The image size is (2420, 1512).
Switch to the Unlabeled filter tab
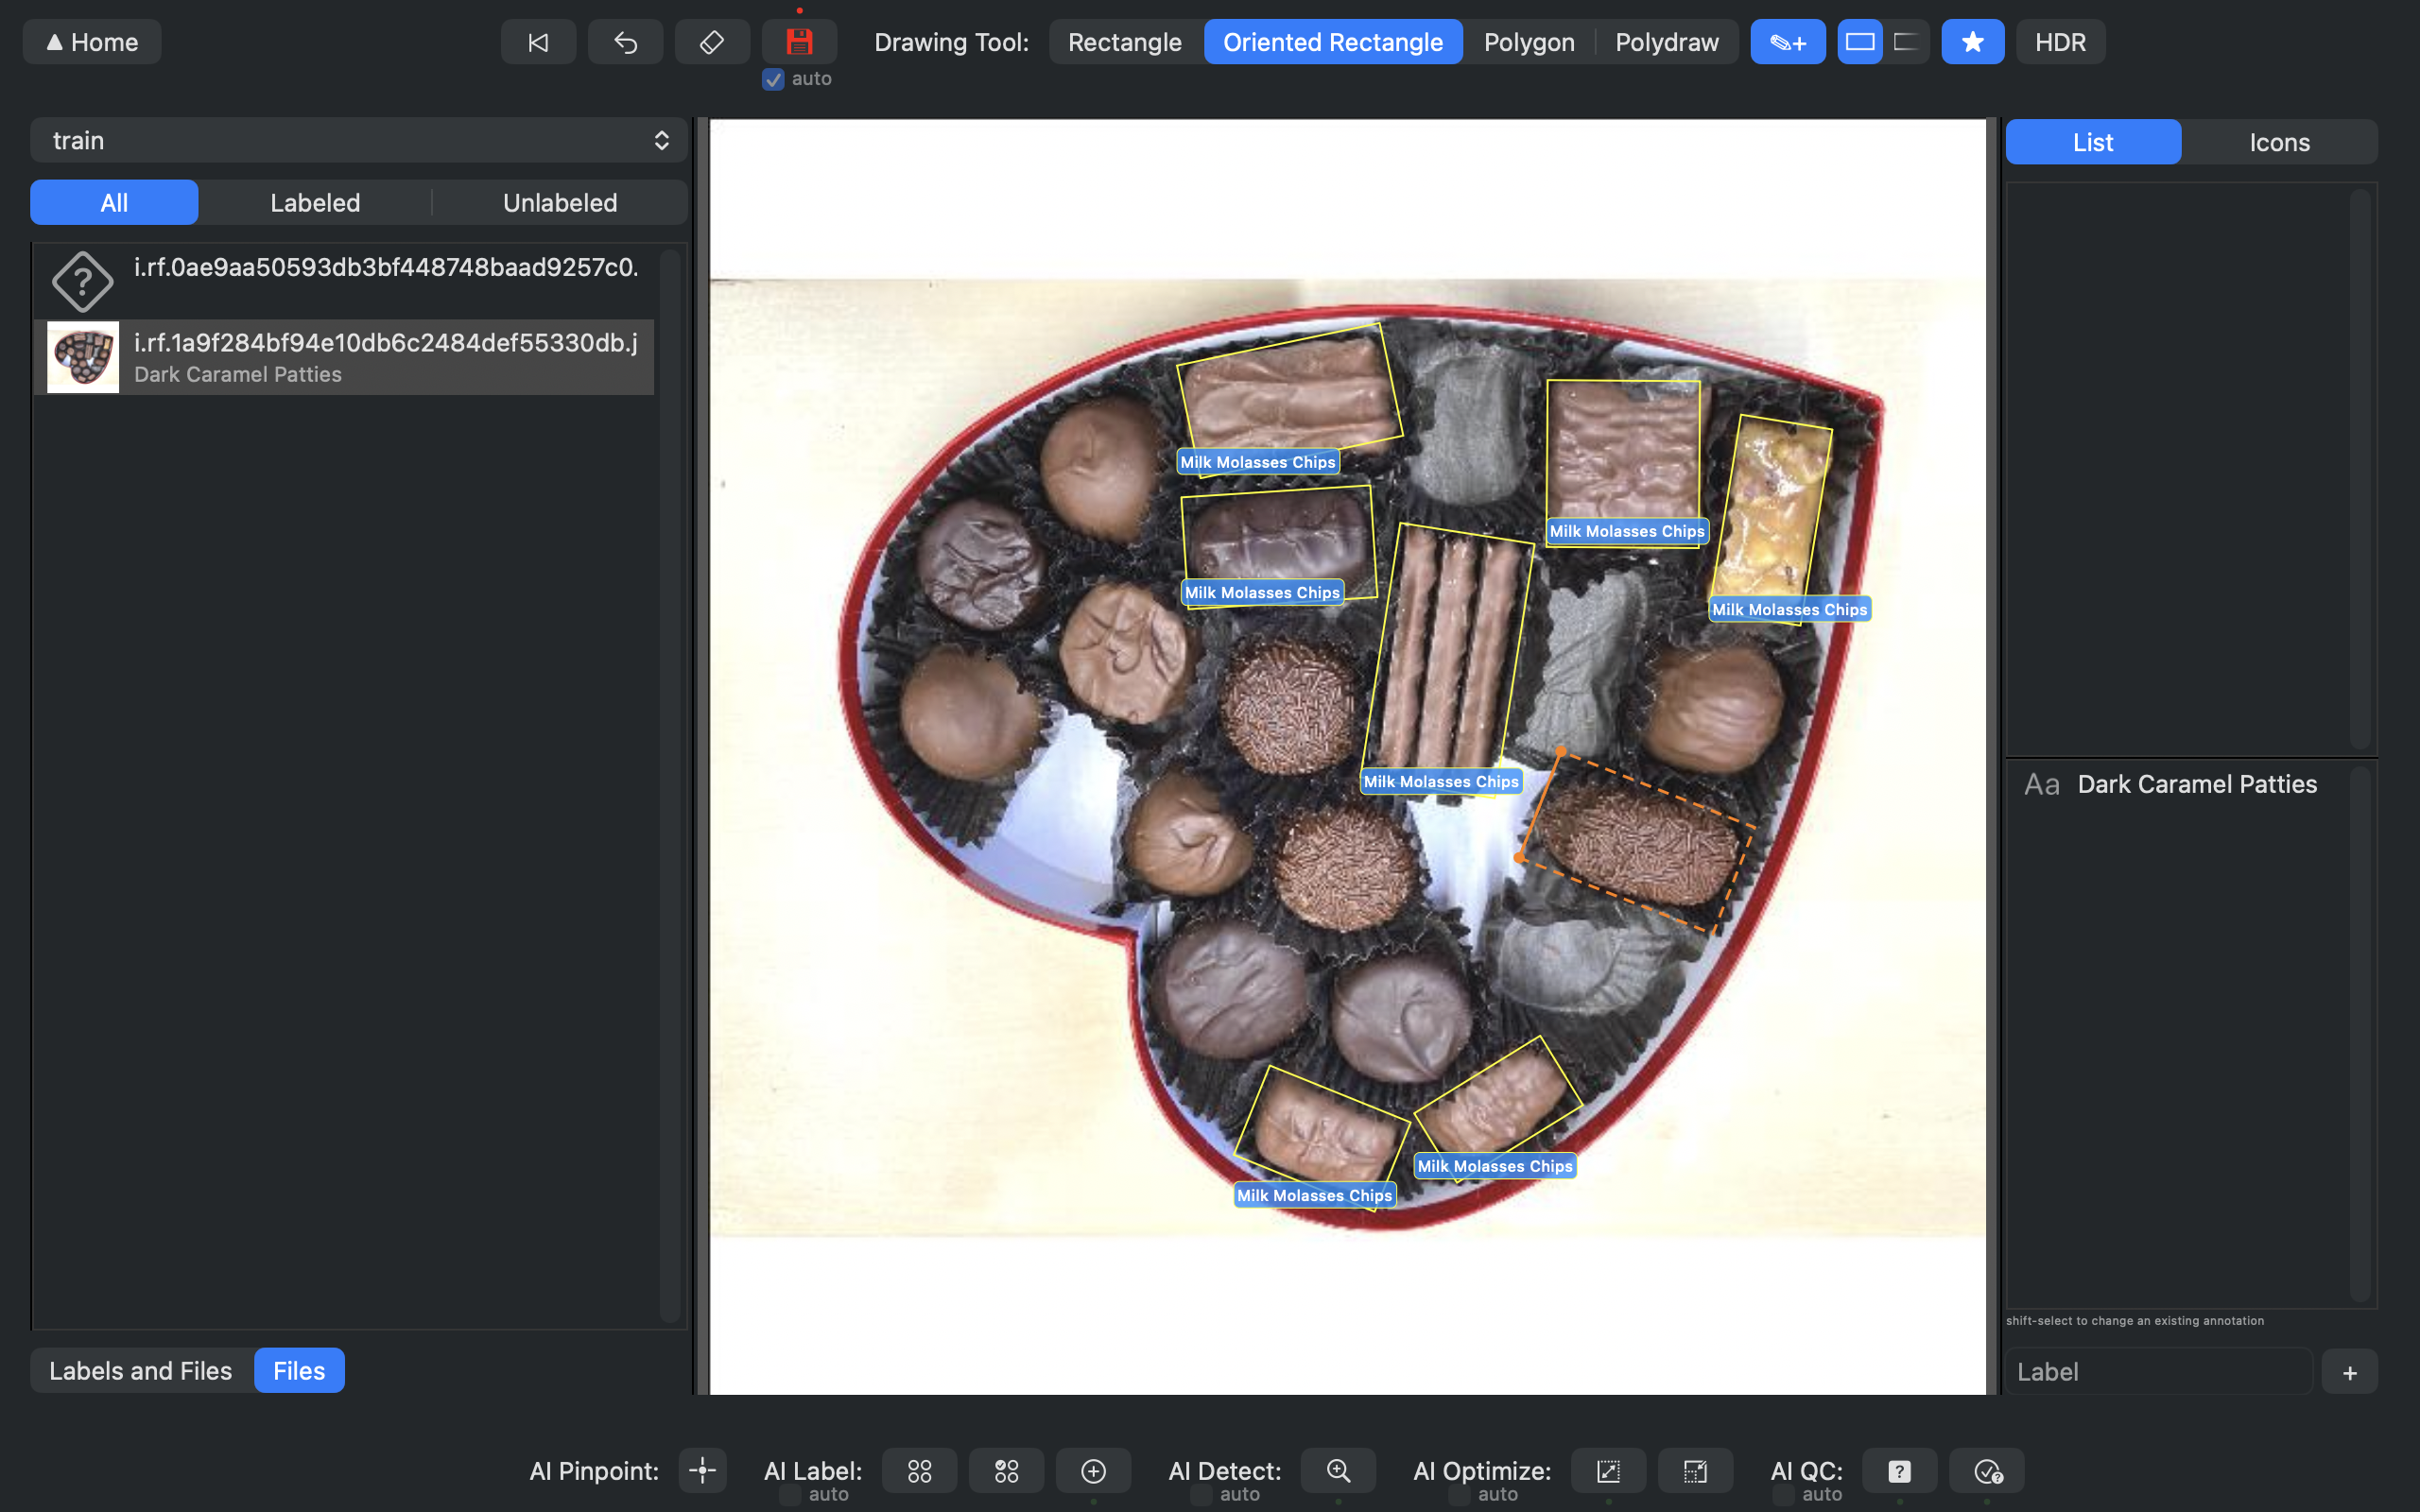click(560, 202)
